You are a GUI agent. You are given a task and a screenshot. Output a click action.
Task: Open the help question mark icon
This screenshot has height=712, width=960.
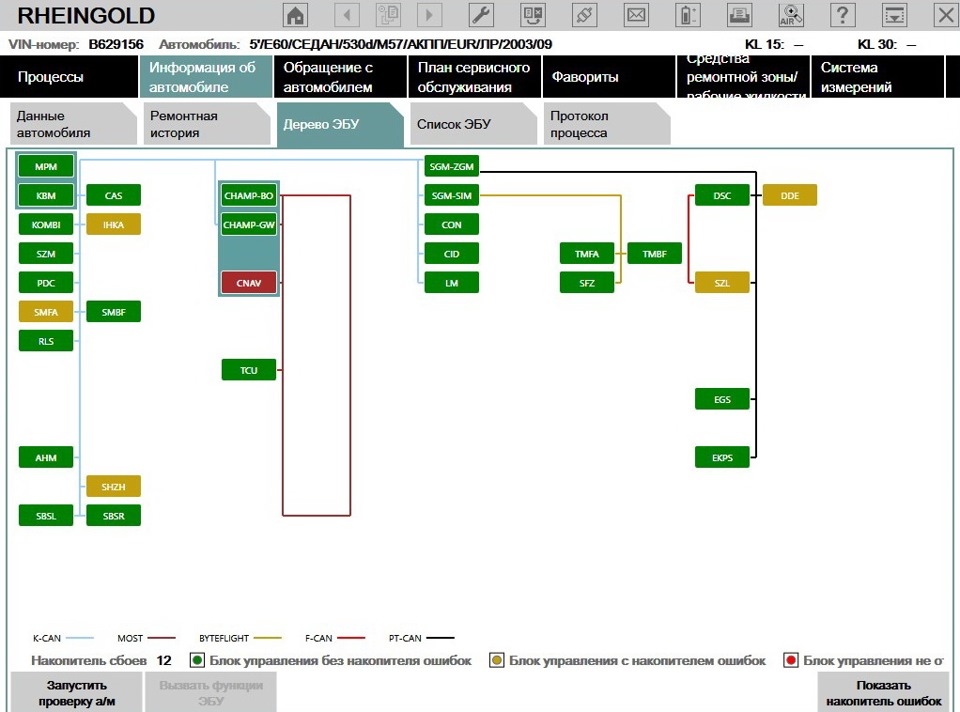click(842, 15)
